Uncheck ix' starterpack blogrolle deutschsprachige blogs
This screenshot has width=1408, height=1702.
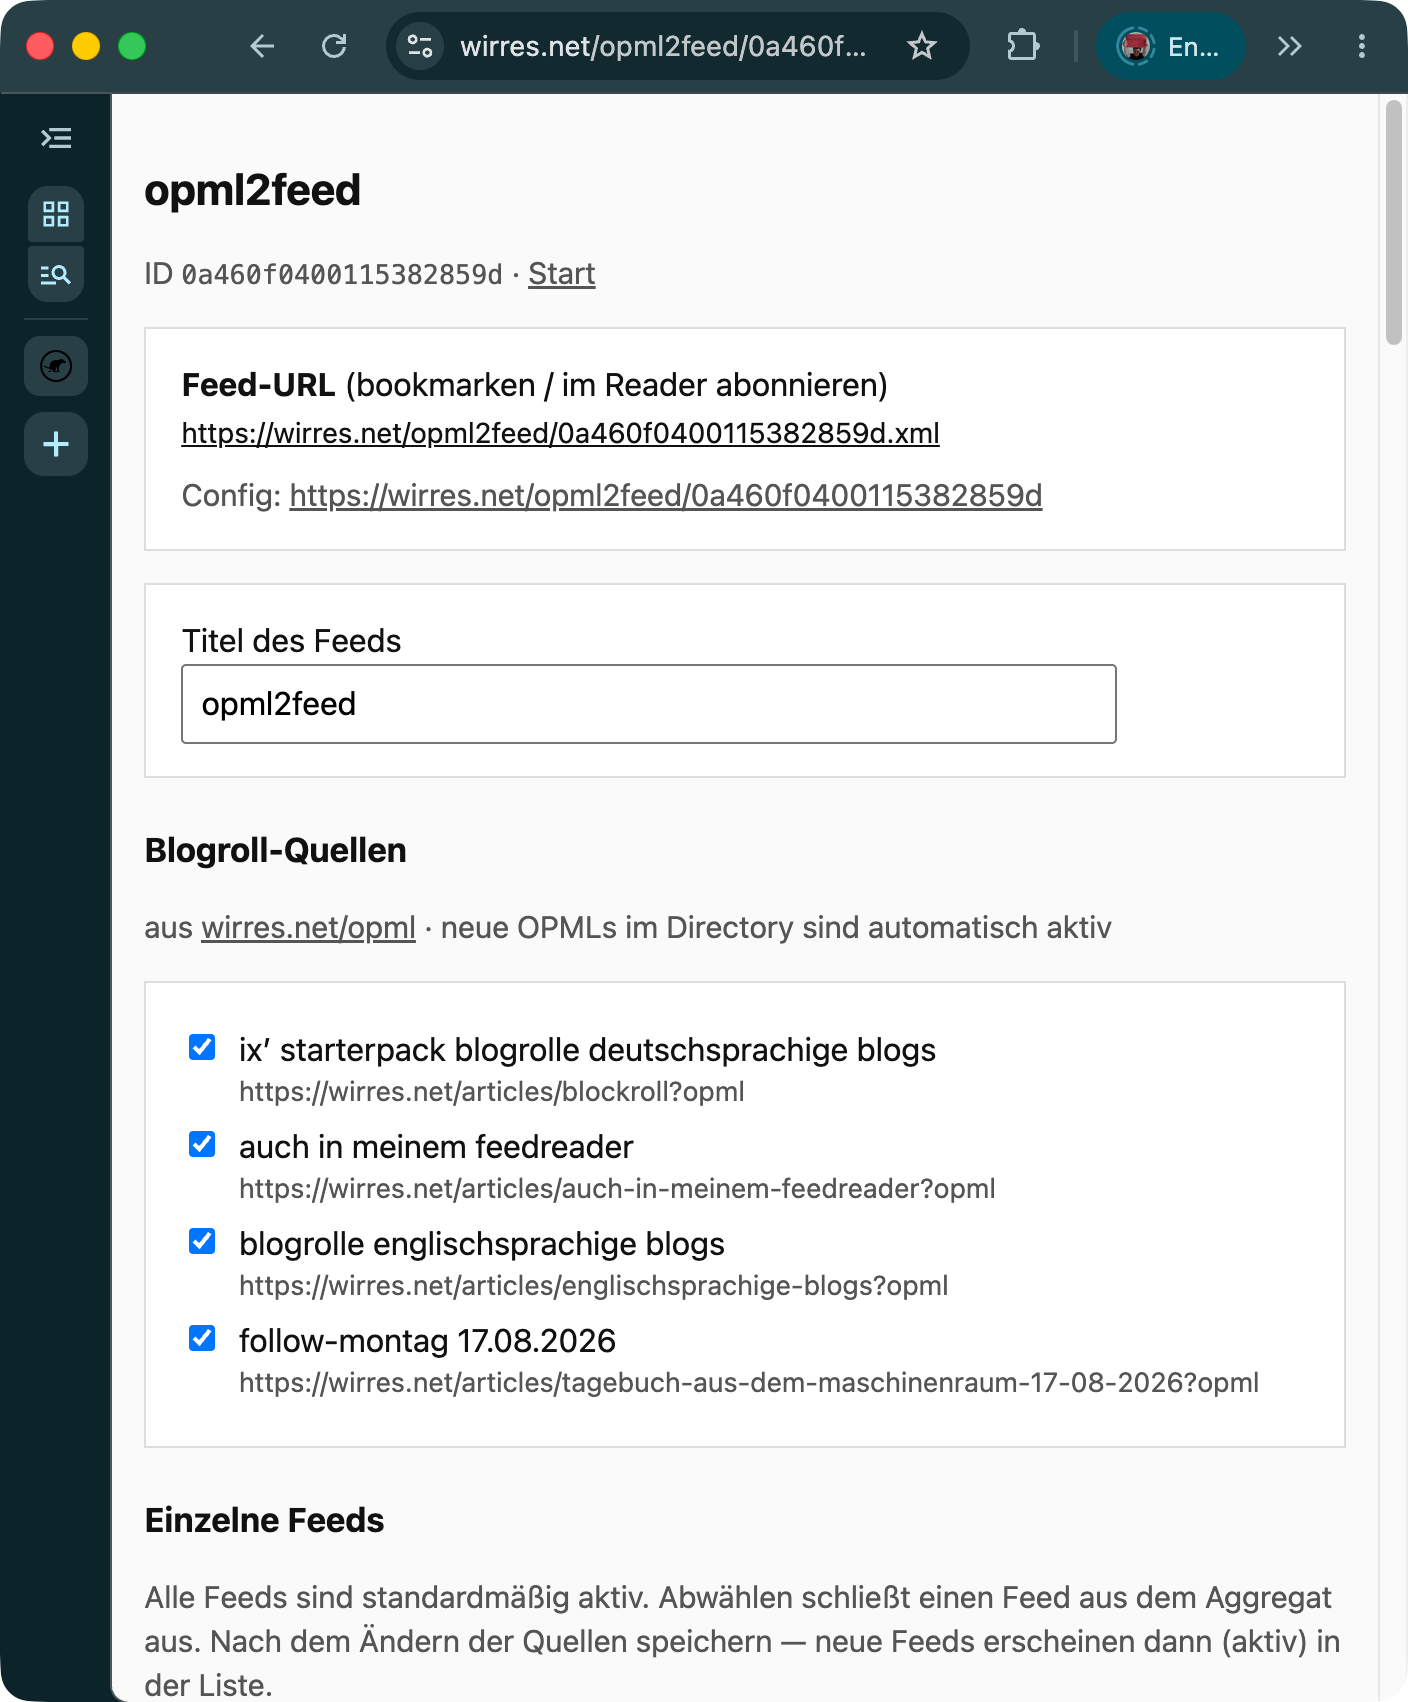tap(202, 1047)
